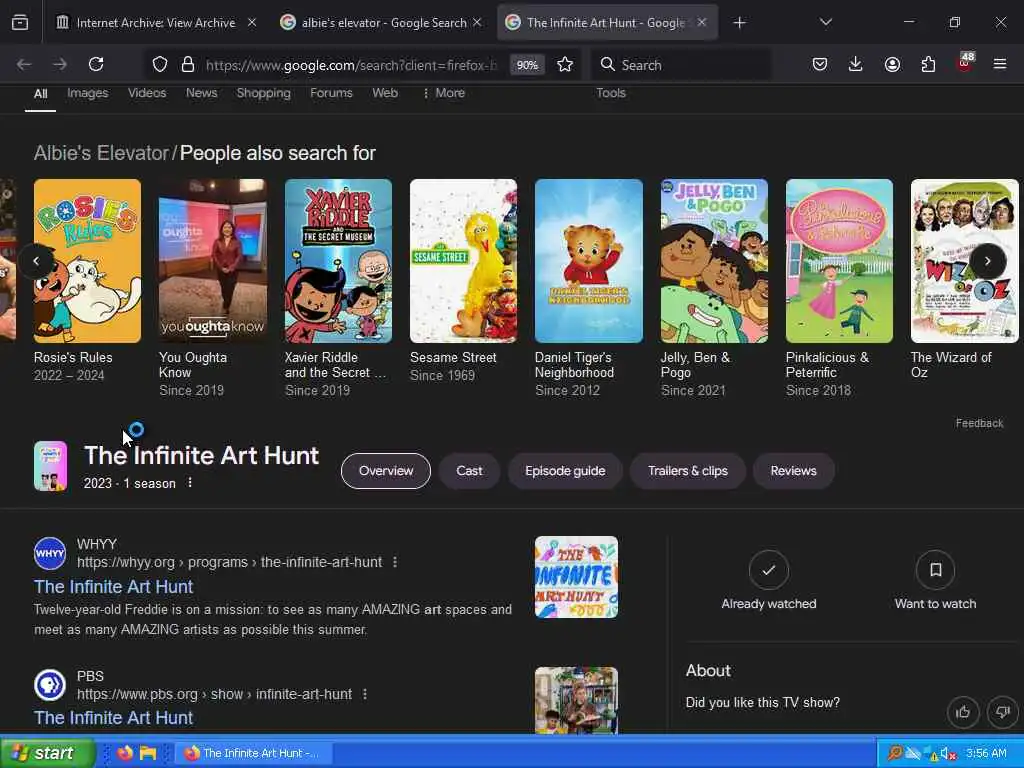This screenshot has width=1024, height=768.
Task: Open Daniel Tiger's Neighborhood card
Action: pos(588,288)
